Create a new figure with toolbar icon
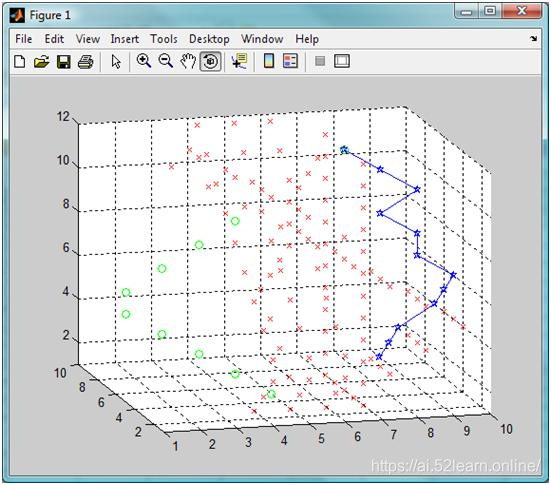 coord(20,62)
